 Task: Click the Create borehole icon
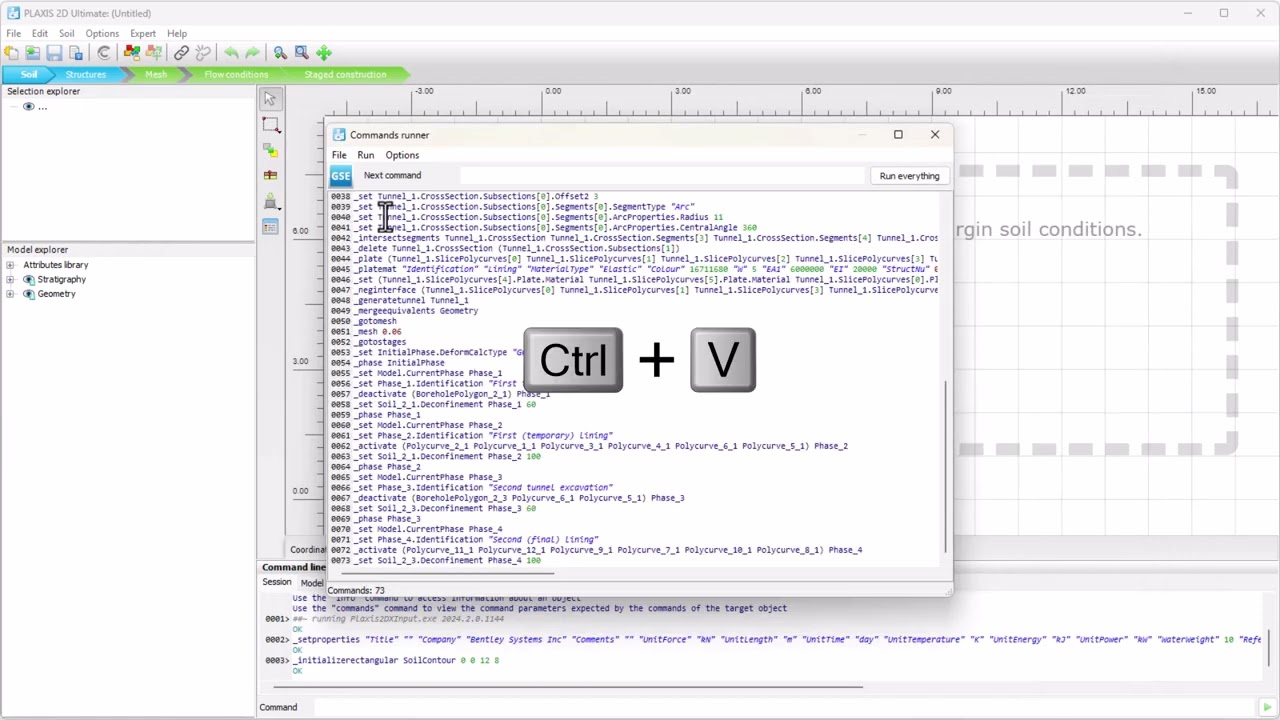point(270,176)
